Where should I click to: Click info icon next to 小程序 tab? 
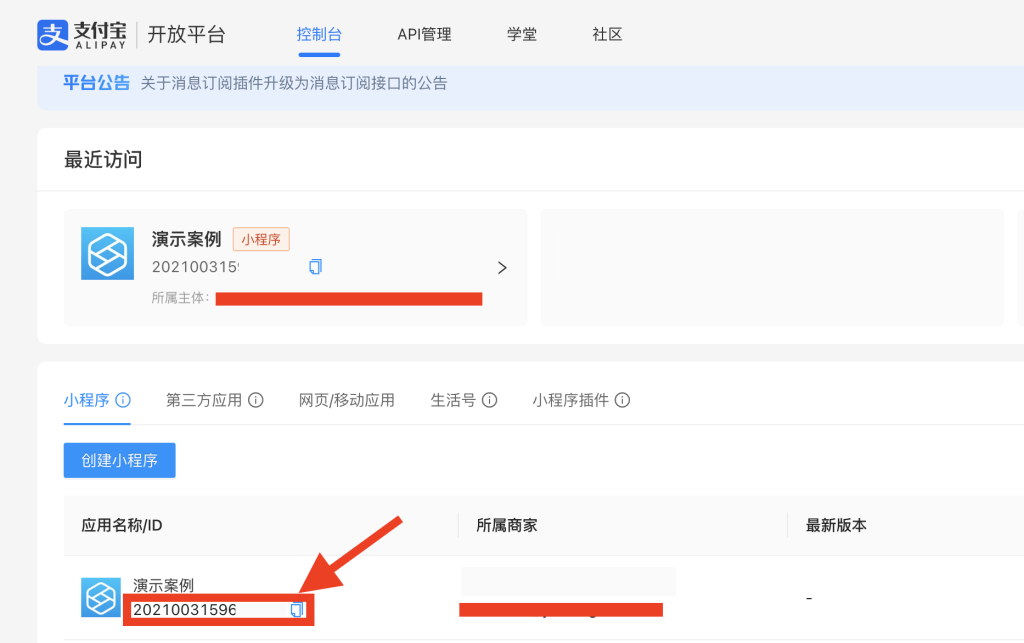click(x=123, y=400)
